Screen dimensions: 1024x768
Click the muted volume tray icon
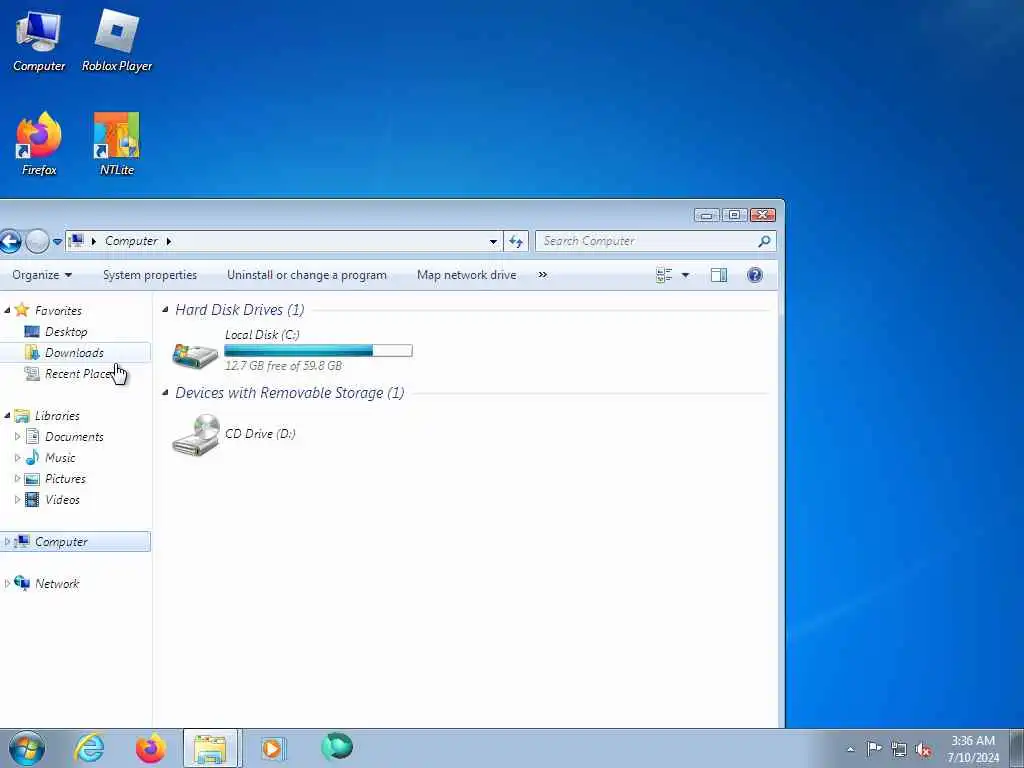click(x=923, y=750)
